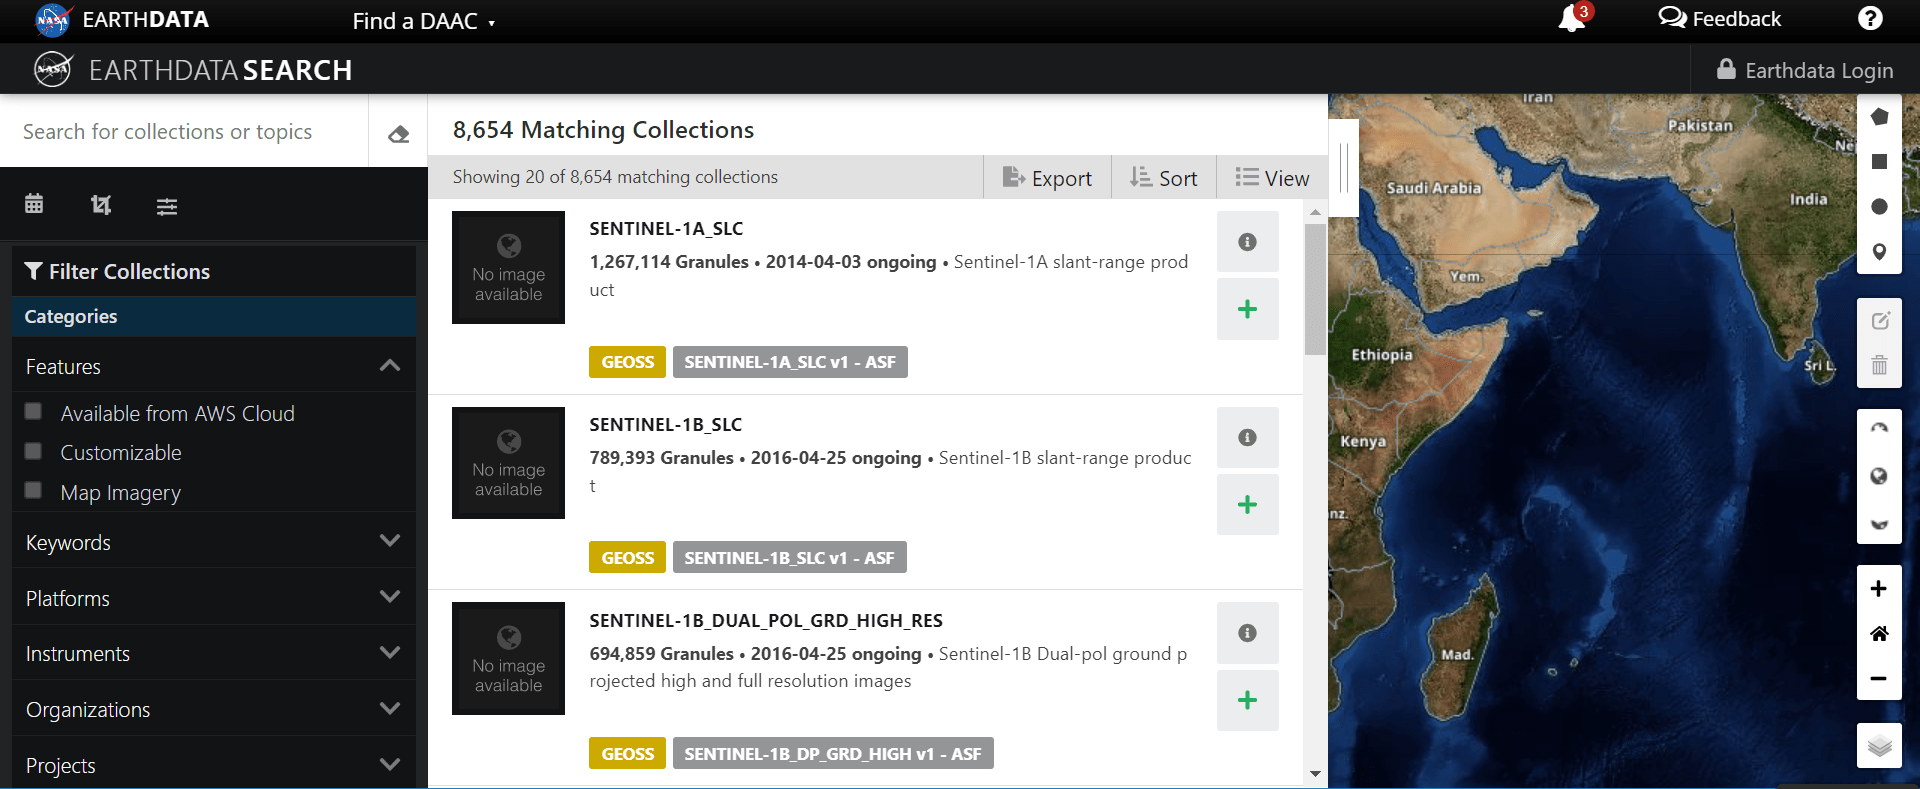Viewport: 1920px width, 789px height.
Task: Click the edit shapes map icon
Action: click(x=1879, y=320)
